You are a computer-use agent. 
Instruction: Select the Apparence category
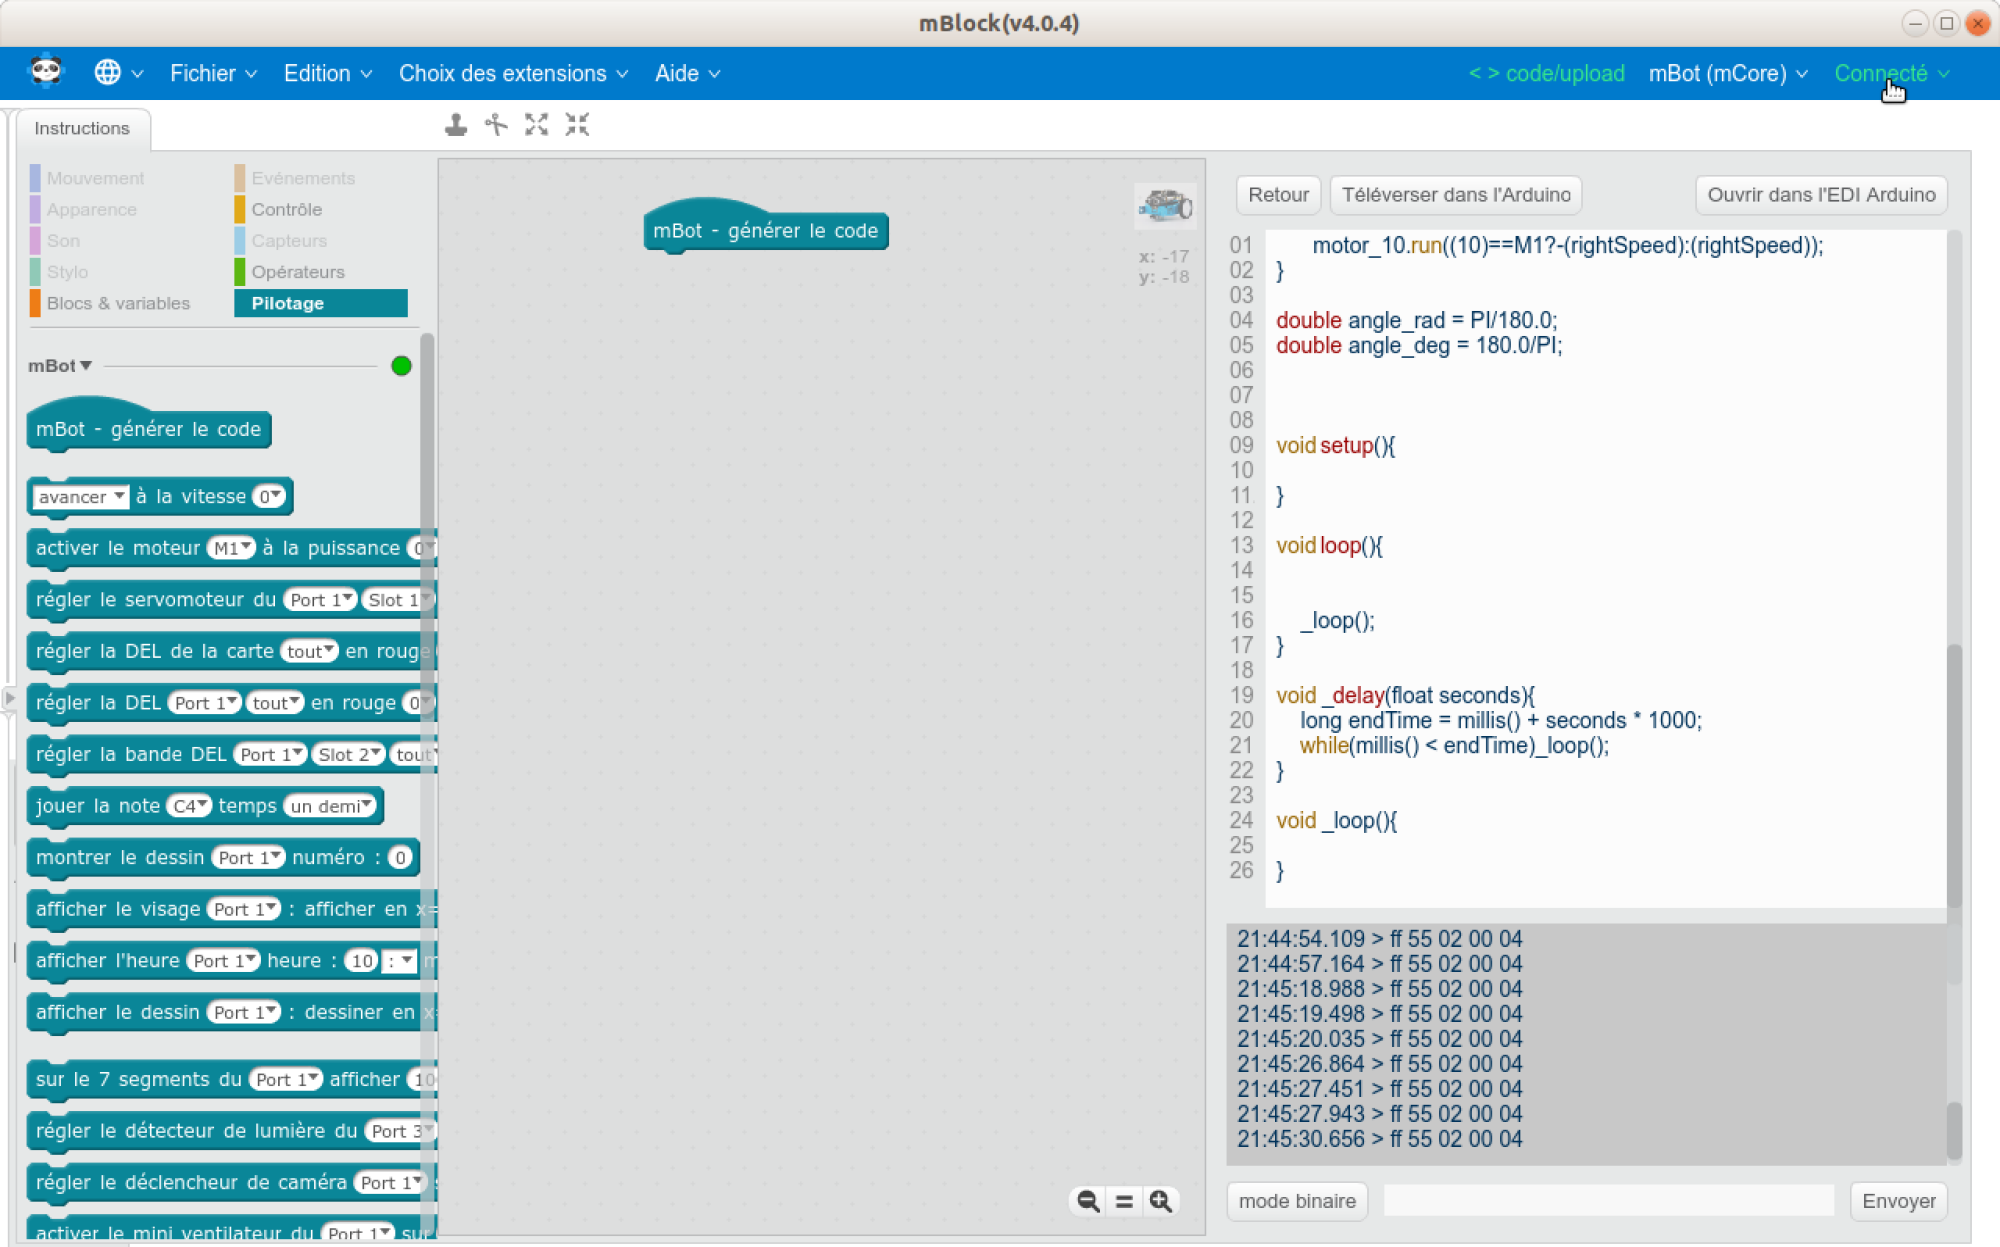91,209
